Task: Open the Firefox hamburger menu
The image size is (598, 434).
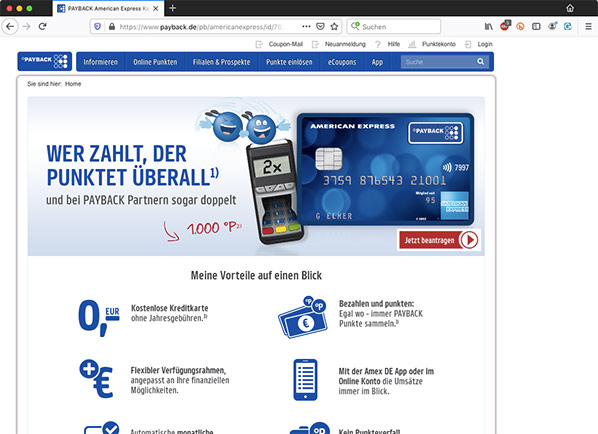Action: [x=588, y=26]
